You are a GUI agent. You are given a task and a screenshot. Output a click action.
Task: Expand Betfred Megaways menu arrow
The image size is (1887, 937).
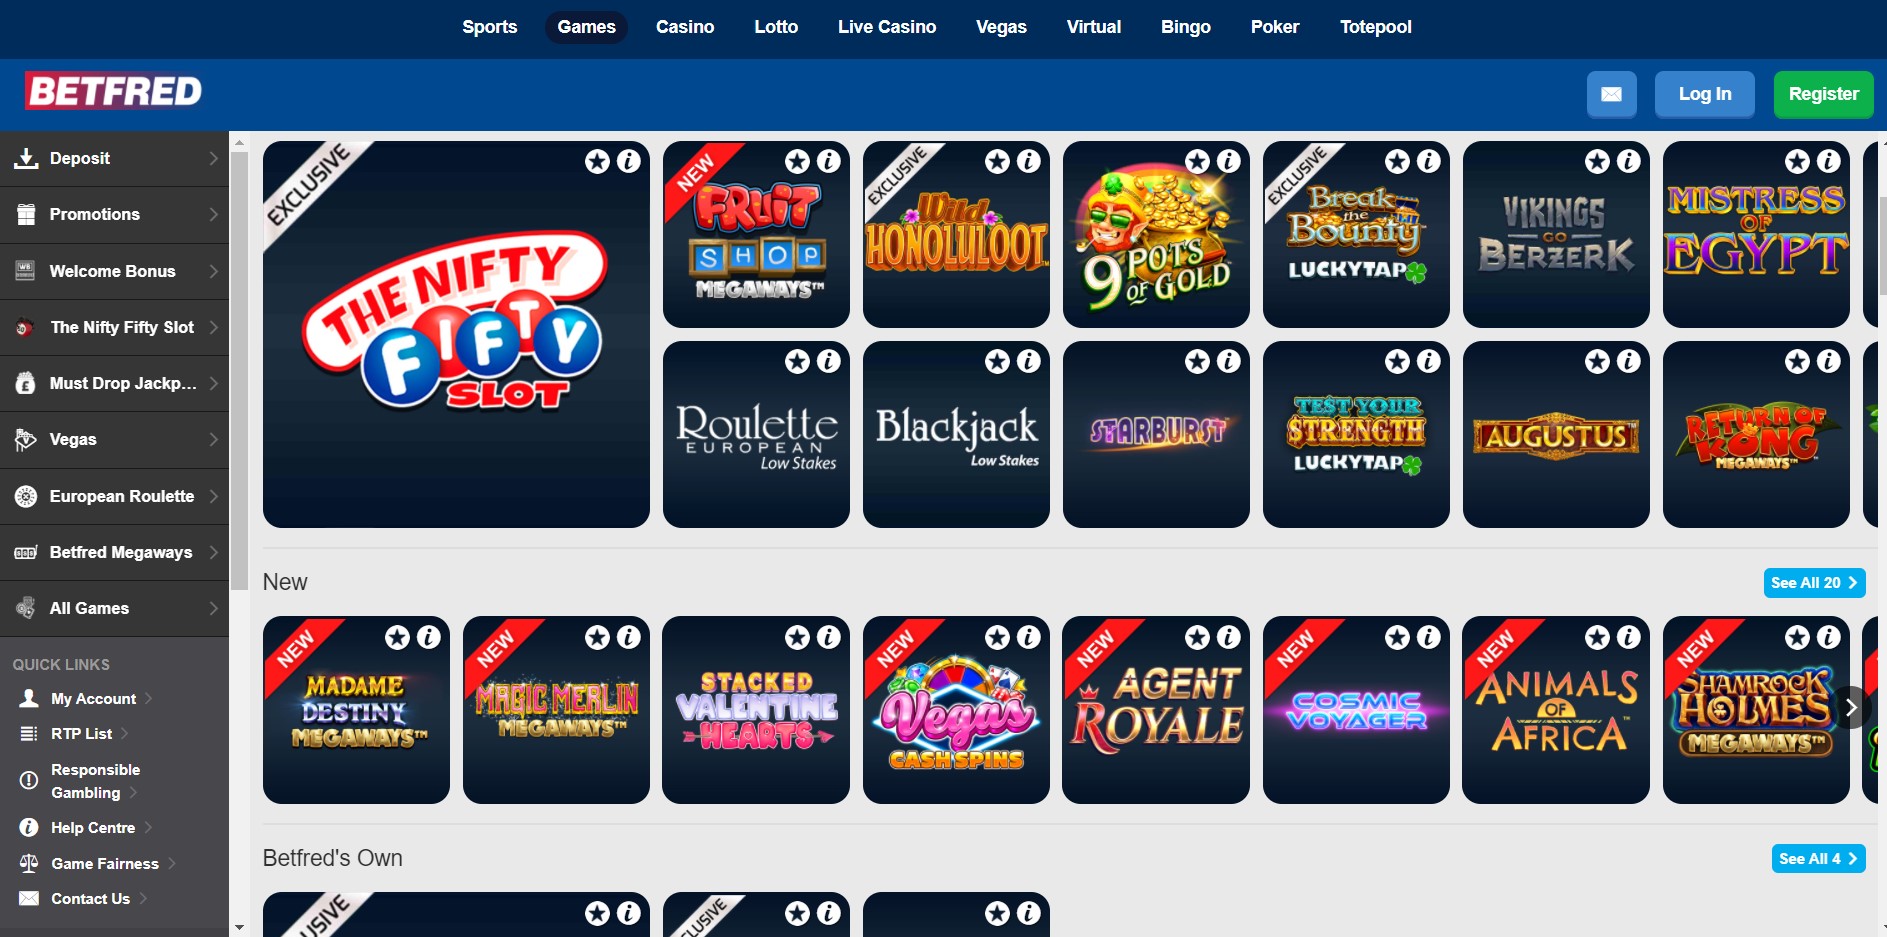pos(213,552)
